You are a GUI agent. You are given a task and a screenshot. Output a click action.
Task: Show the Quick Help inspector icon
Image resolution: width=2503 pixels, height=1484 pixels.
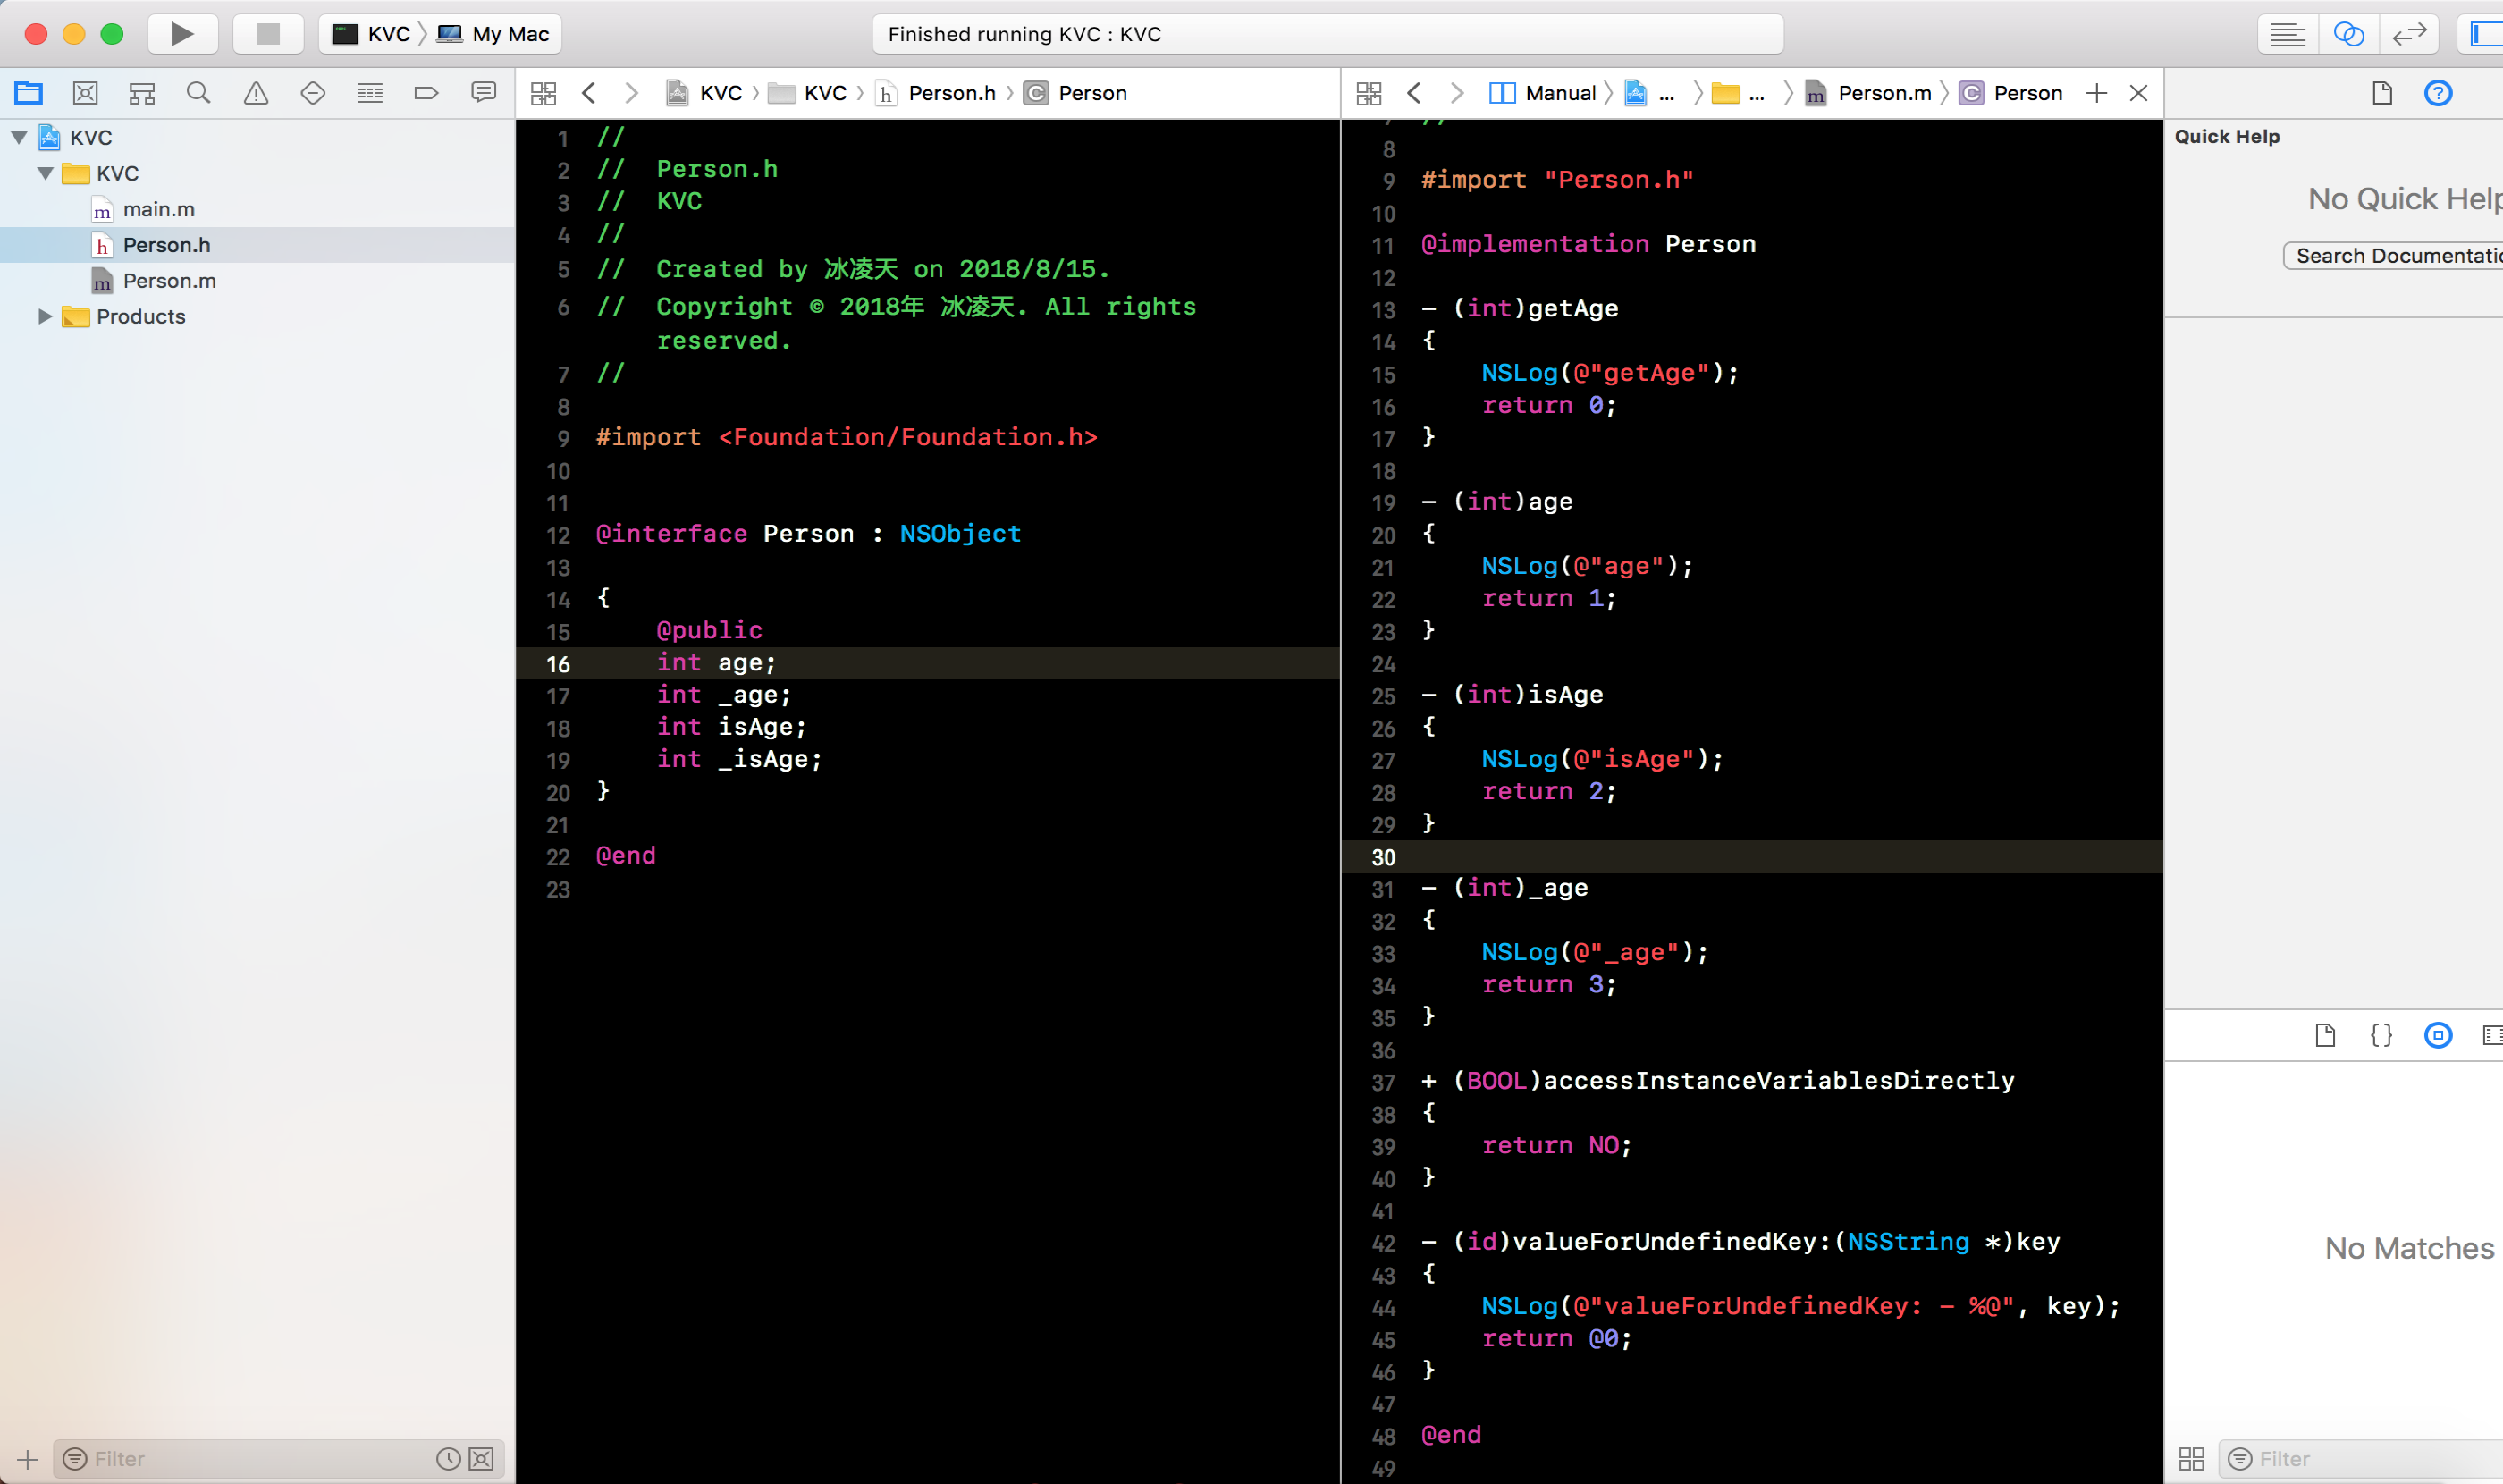click(x=2438, y=93)
